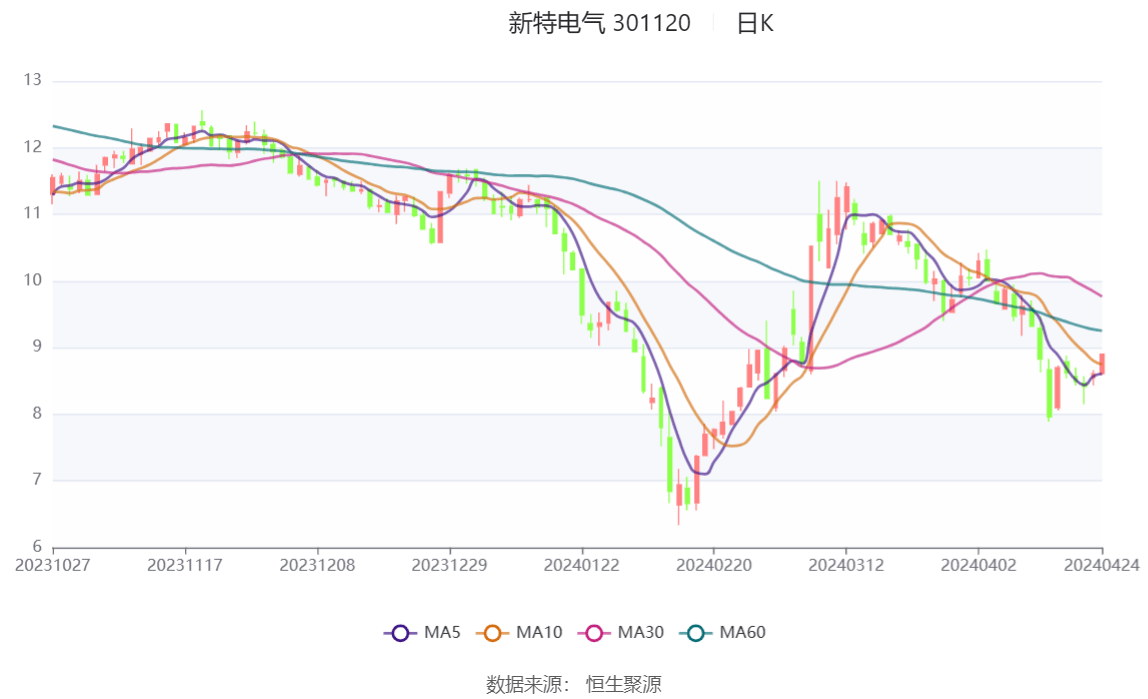This screenshot has height=699, width=1148.
Task: Pick the 20240122 date on the x-axis
Action: pyautogui.click(x=582, y=565)
